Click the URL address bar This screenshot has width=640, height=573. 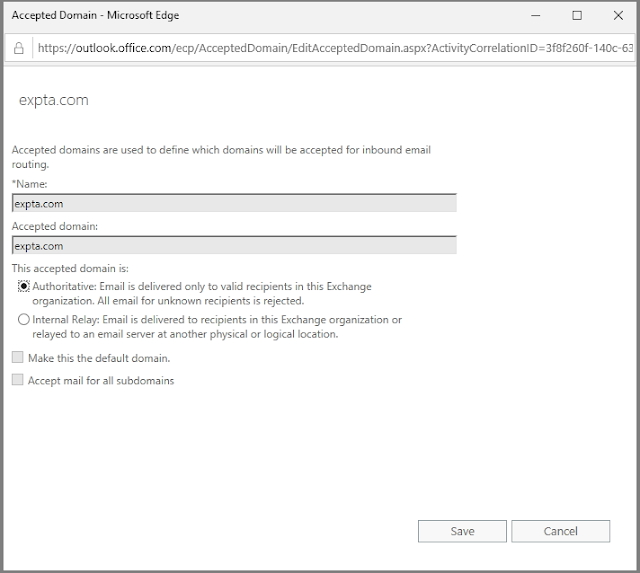pyautogui.click(x=330, y=47)
